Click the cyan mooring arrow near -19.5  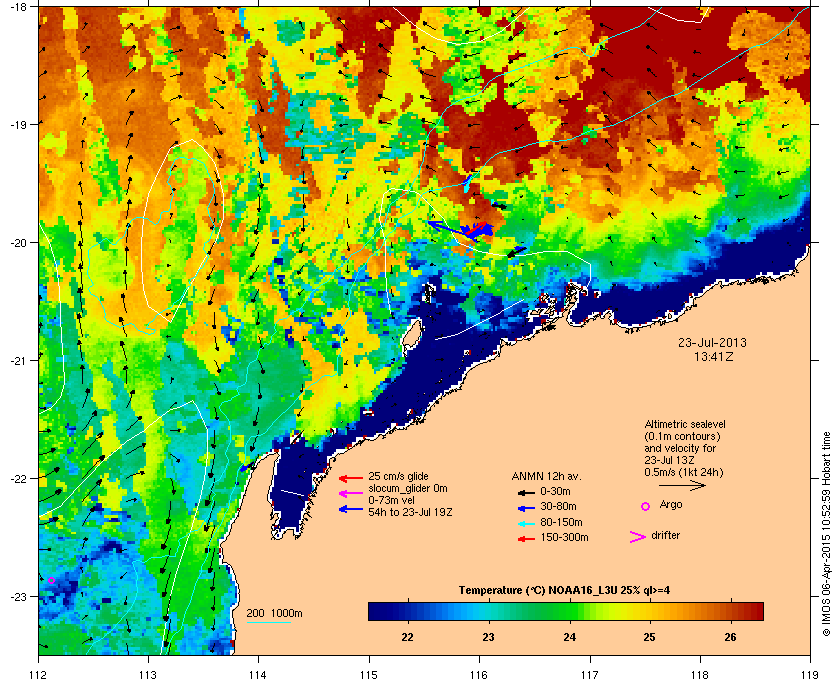click(x=467, y=183)
